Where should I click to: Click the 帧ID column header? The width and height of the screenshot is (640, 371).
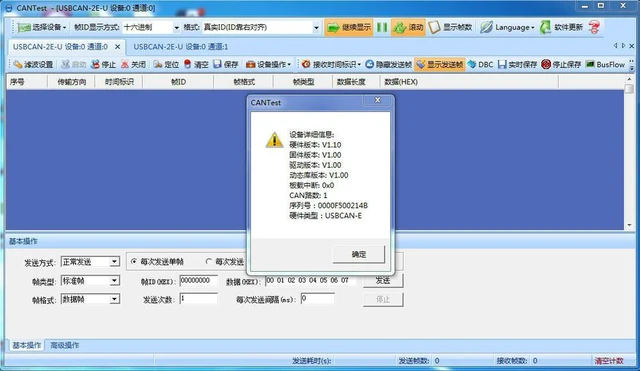tap(178, 82)
